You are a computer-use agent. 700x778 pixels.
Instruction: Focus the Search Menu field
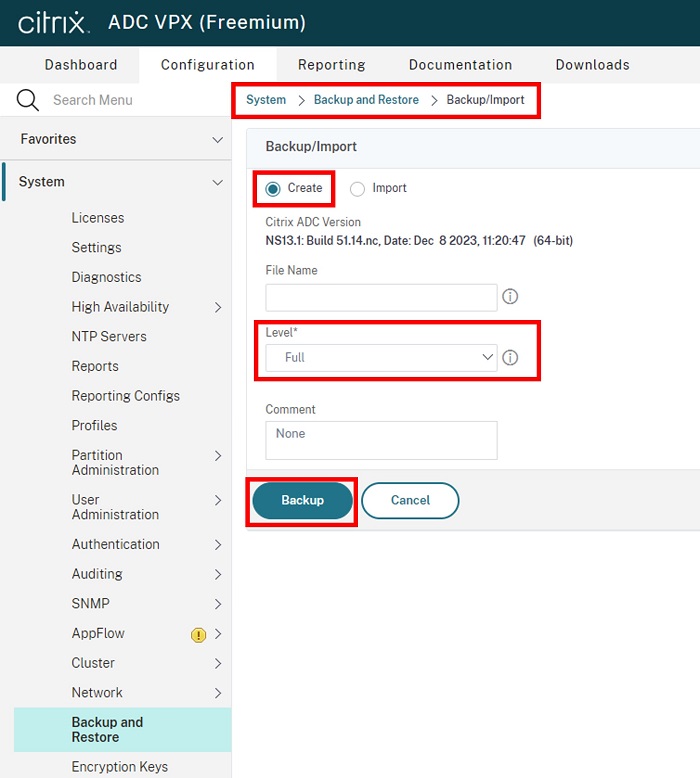coord(93,100)
